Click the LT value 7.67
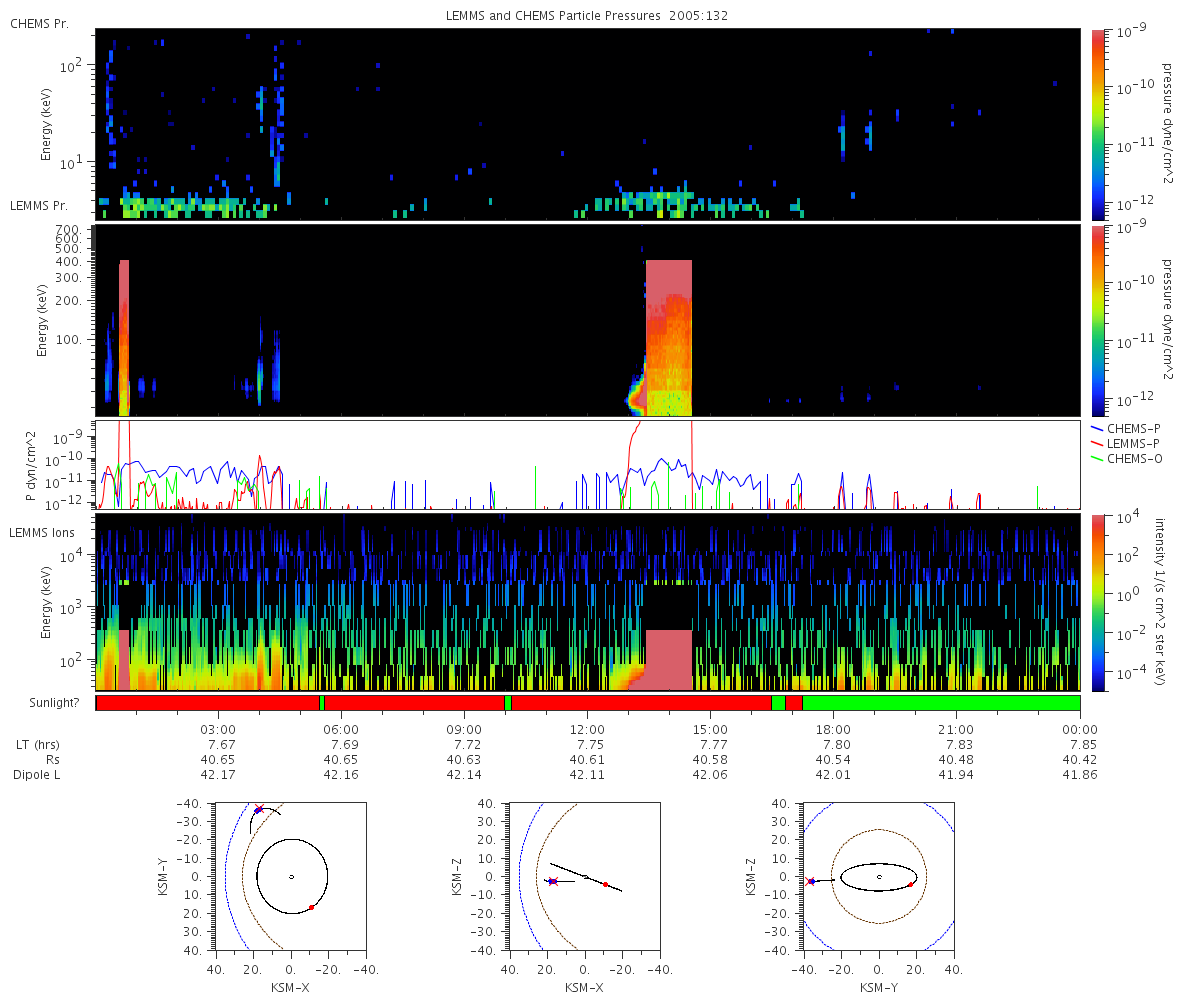This screenshot has width=1200, height=1000. (219, 745)
